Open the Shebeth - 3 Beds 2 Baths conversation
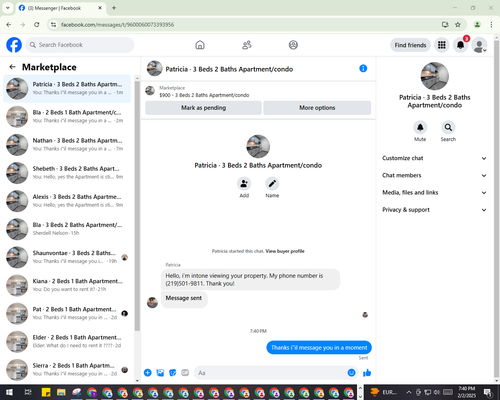500x400 pixels. coord(67,173)
